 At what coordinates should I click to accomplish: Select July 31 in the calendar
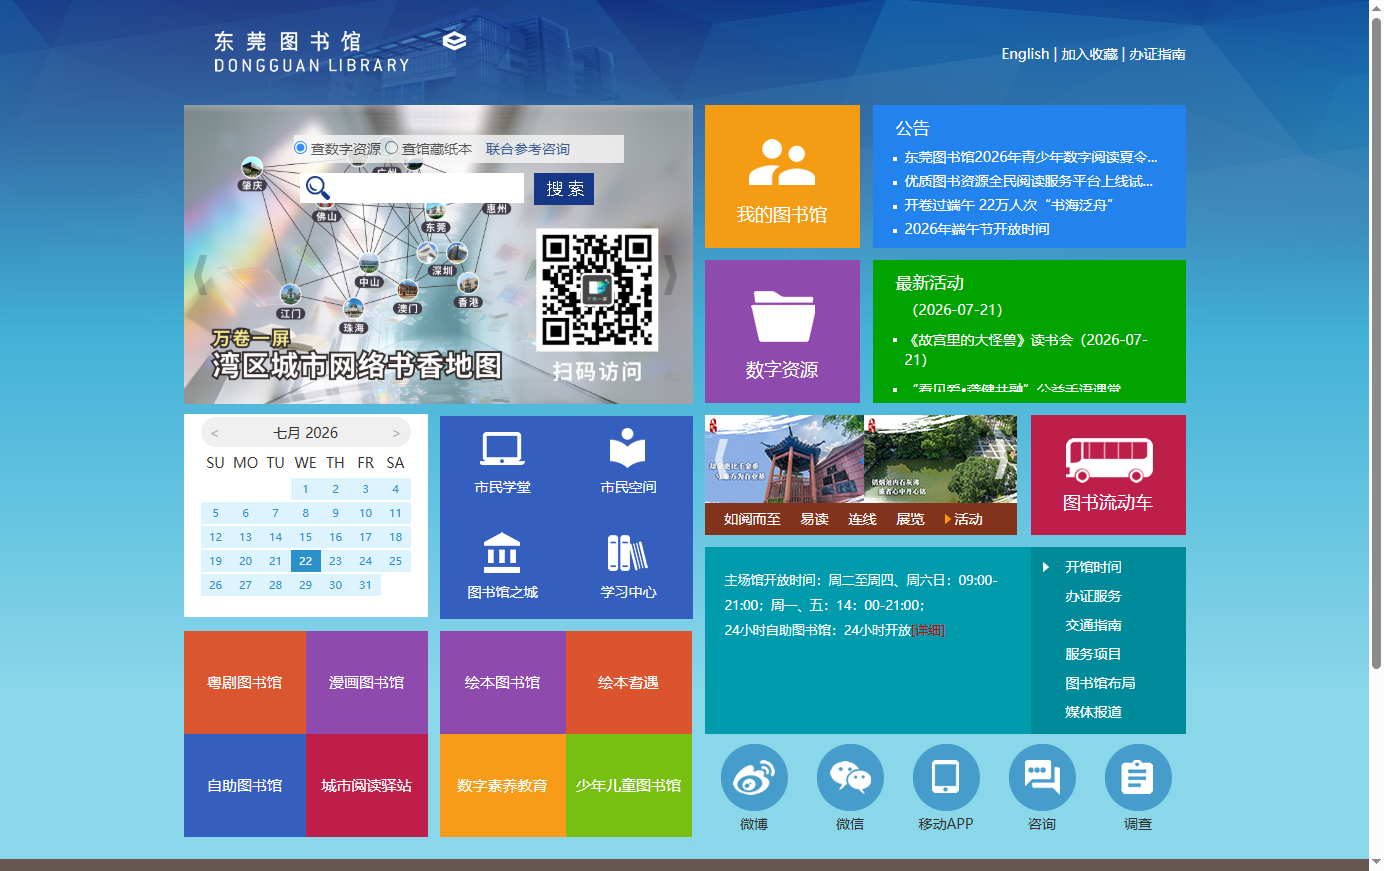pyautogui.click(x=366, y=585)
